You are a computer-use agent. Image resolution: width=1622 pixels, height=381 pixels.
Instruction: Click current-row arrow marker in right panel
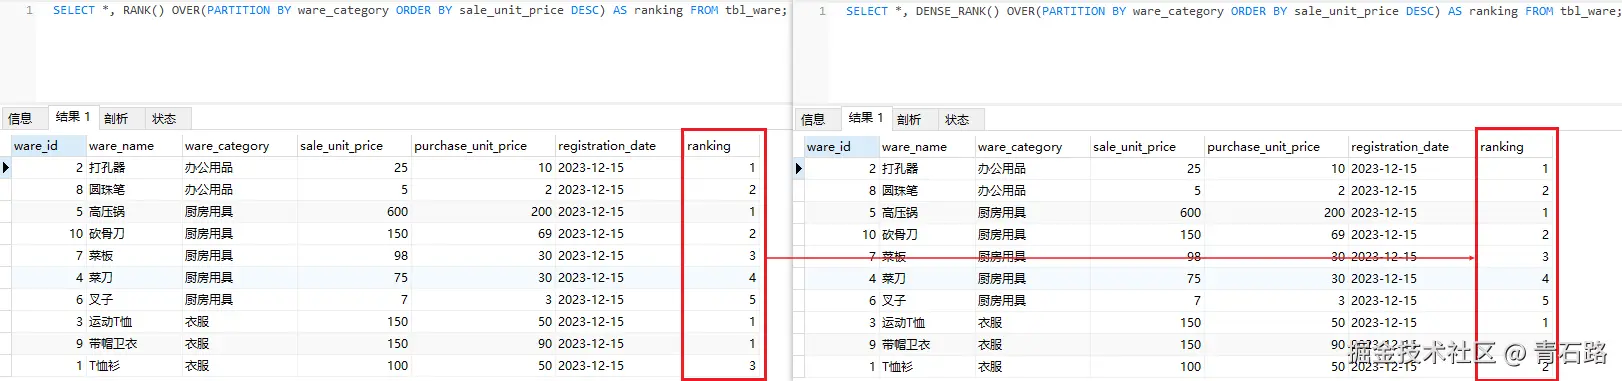[799, 169]
